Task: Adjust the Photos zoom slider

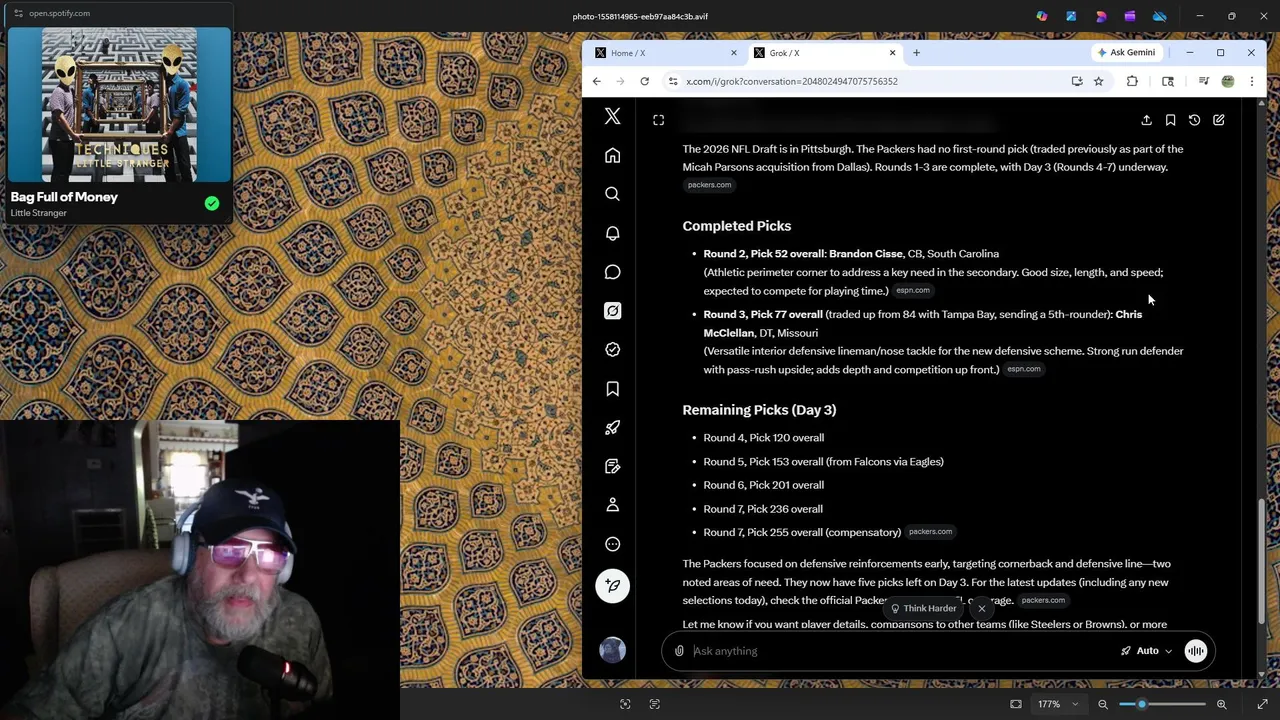Action: 1160,704
